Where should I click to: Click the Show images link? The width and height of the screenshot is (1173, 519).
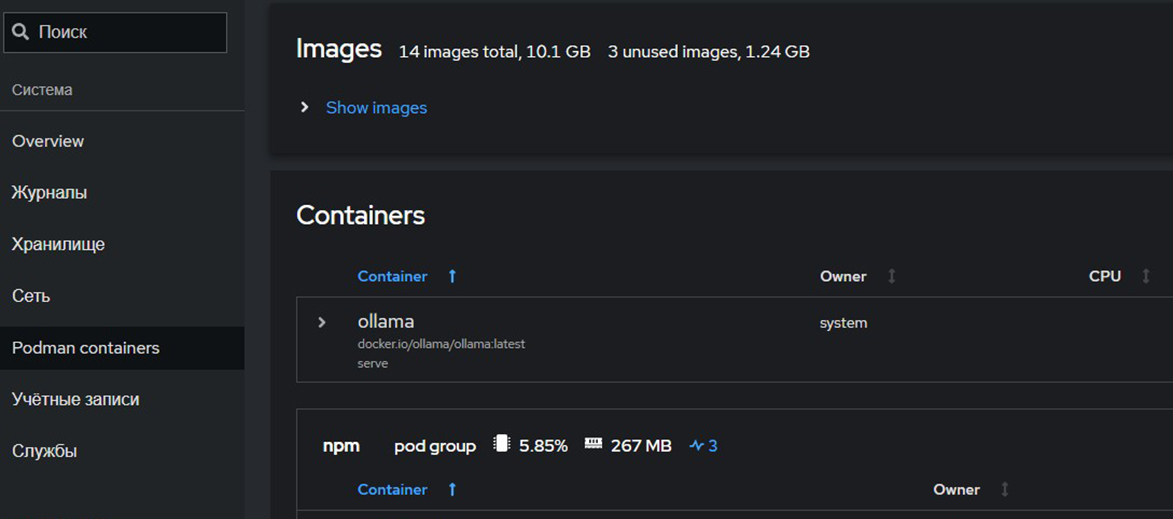pyautogui.click(x=376, y=107)
